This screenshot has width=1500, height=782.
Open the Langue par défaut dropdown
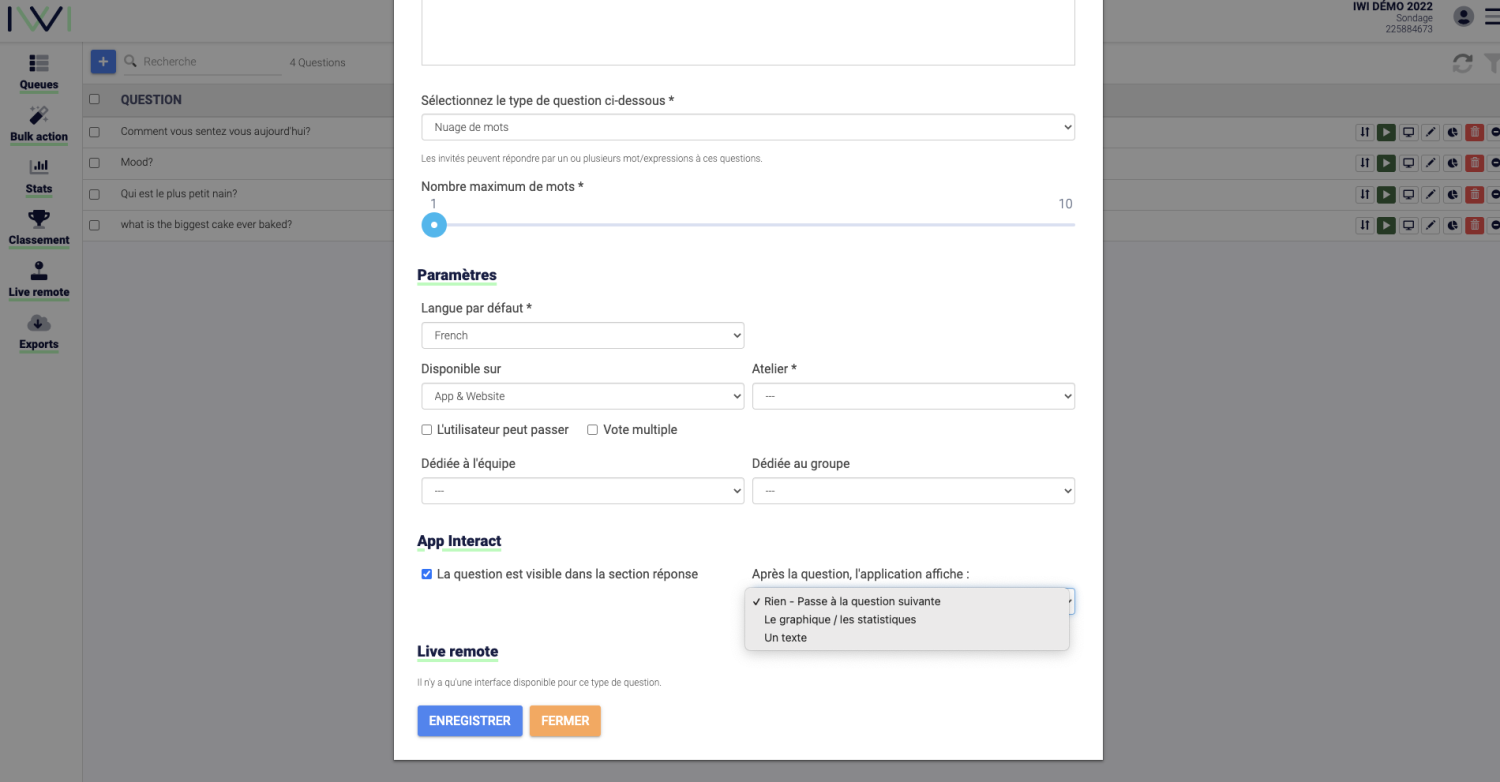583,336
